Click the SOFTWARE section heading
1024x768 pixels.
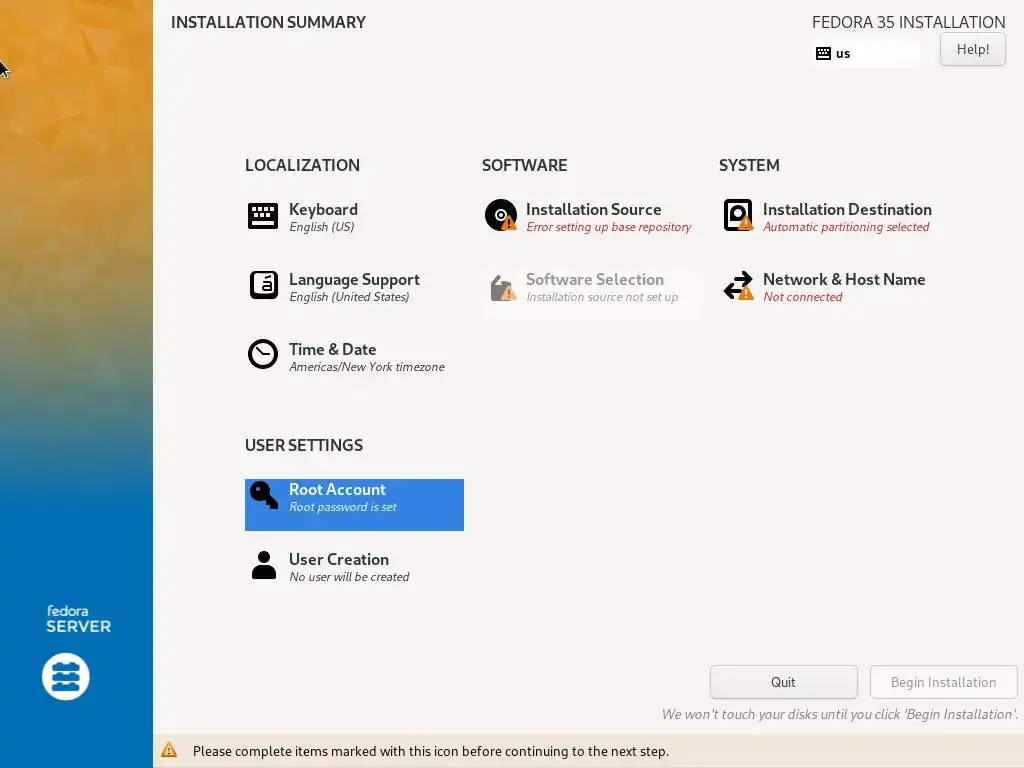tap(524, 165)
